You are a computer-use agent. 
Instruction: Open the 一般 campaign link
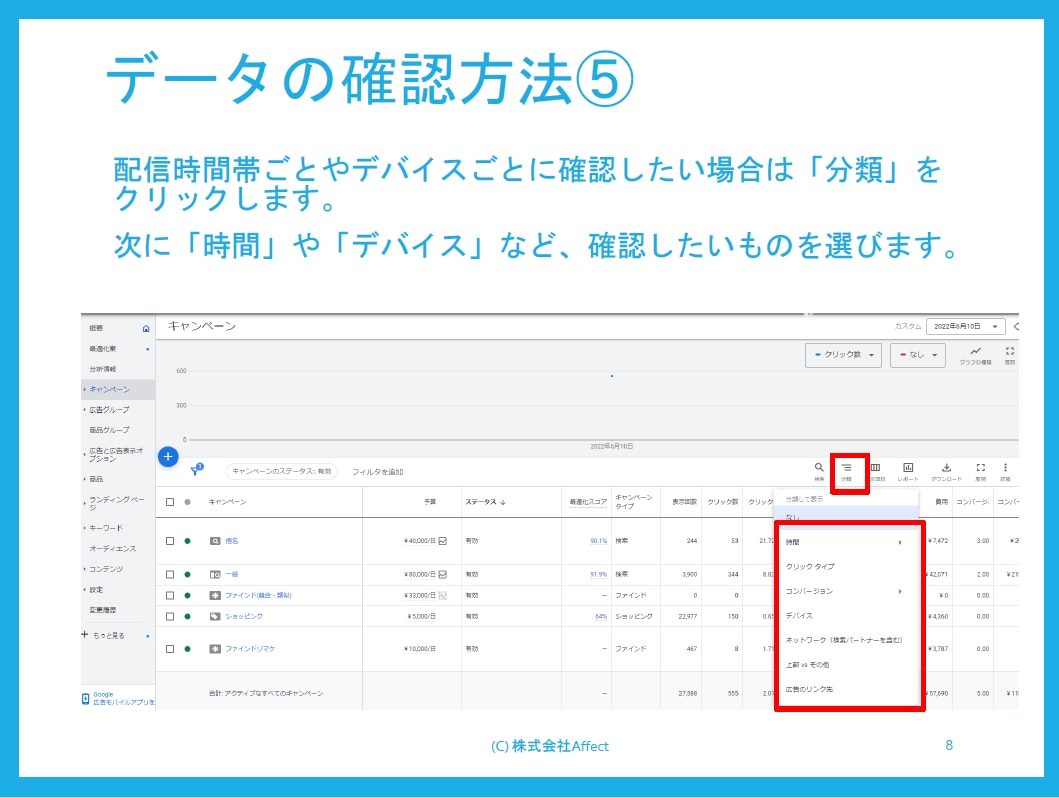pos(232,575)
